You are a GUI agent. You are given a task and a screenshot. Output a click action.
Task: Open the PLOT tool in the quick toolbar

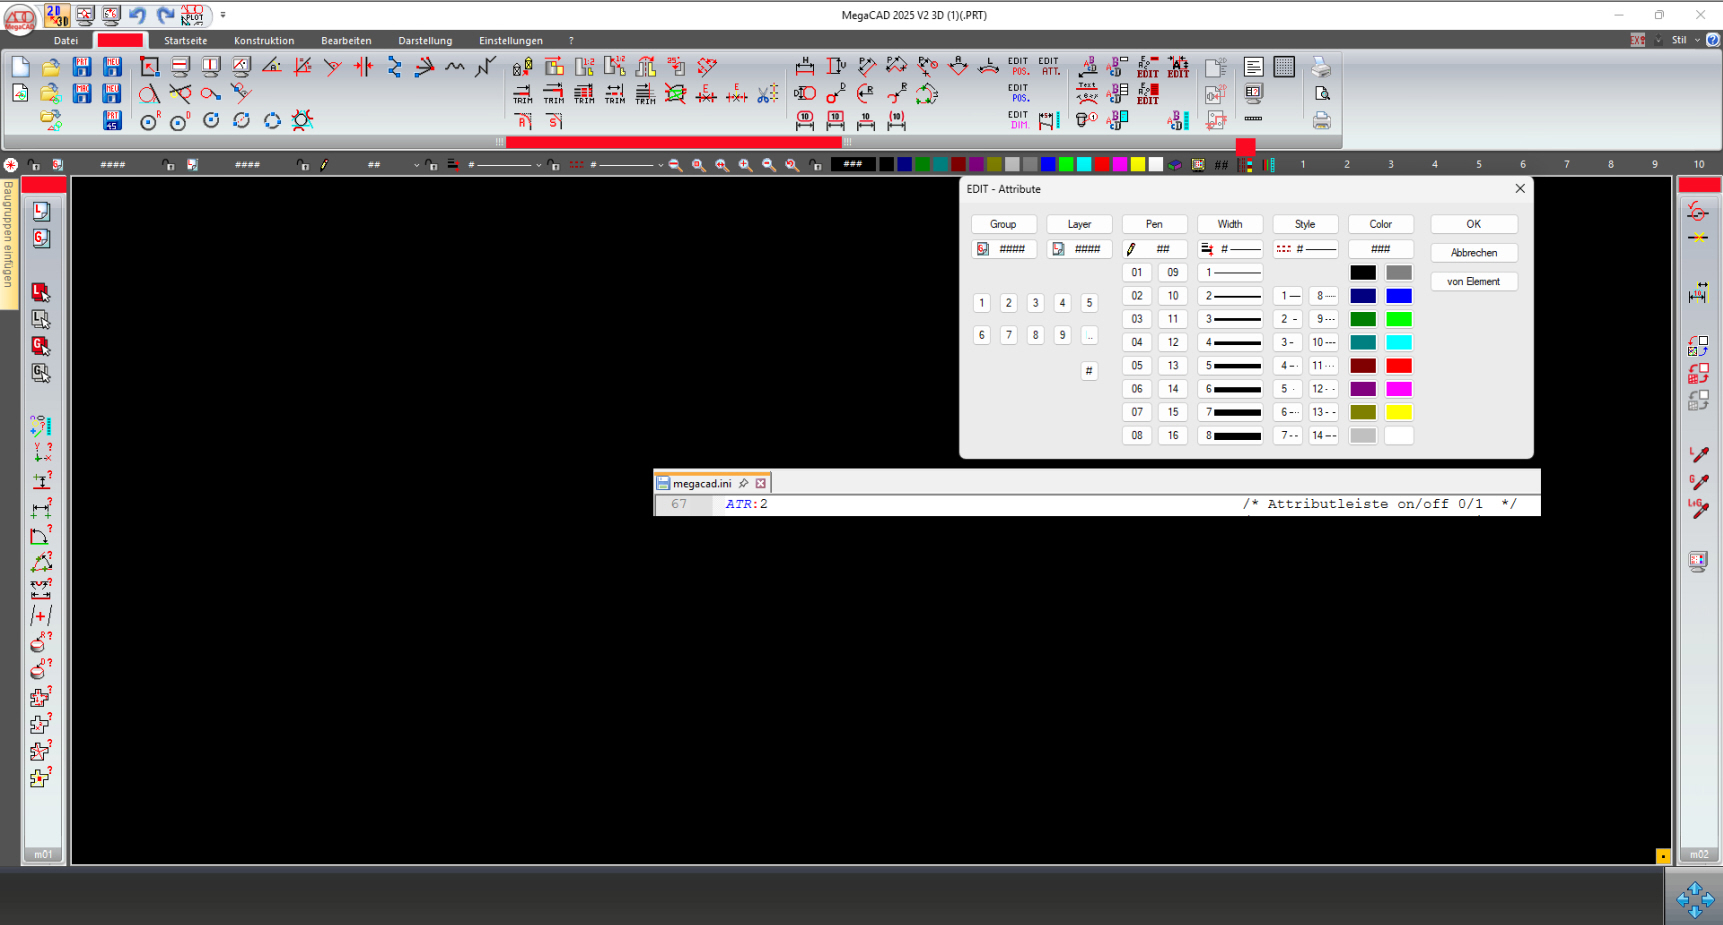point(192,15)
